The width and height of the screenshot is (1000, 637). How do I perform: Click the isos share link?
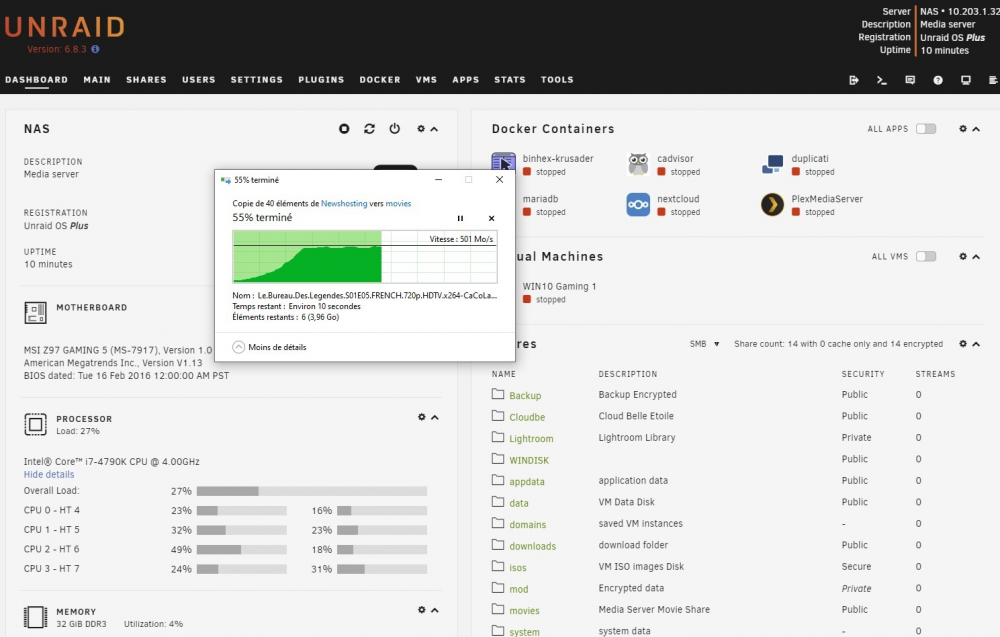pos(518,567)
